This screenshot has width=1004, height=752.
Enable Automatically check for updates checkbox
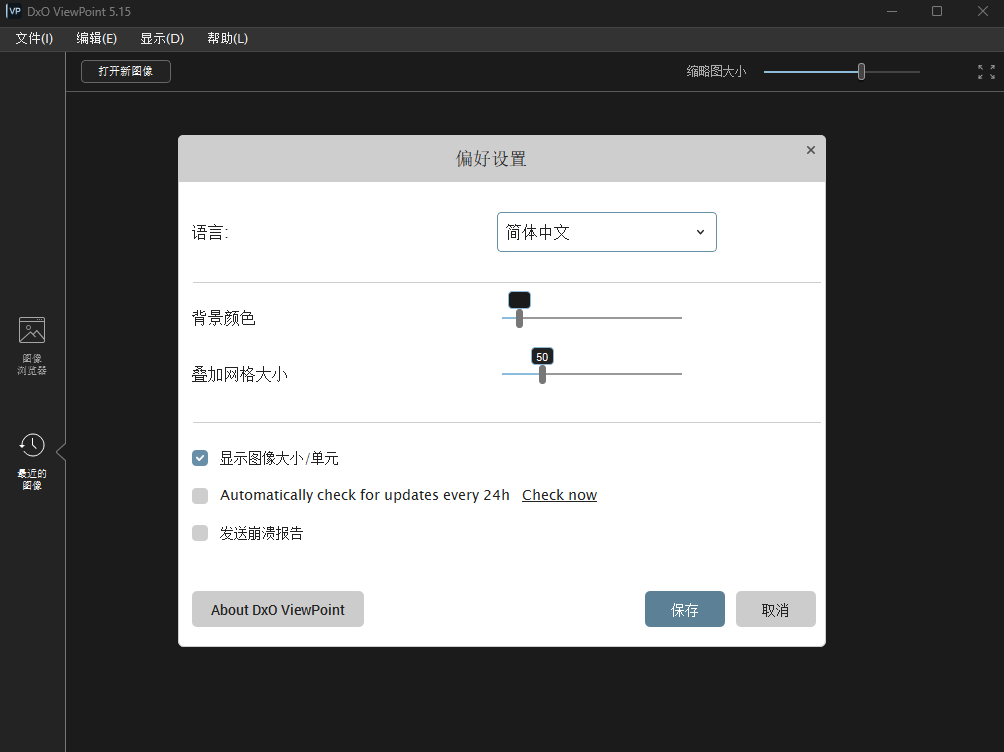click(200, 495)
